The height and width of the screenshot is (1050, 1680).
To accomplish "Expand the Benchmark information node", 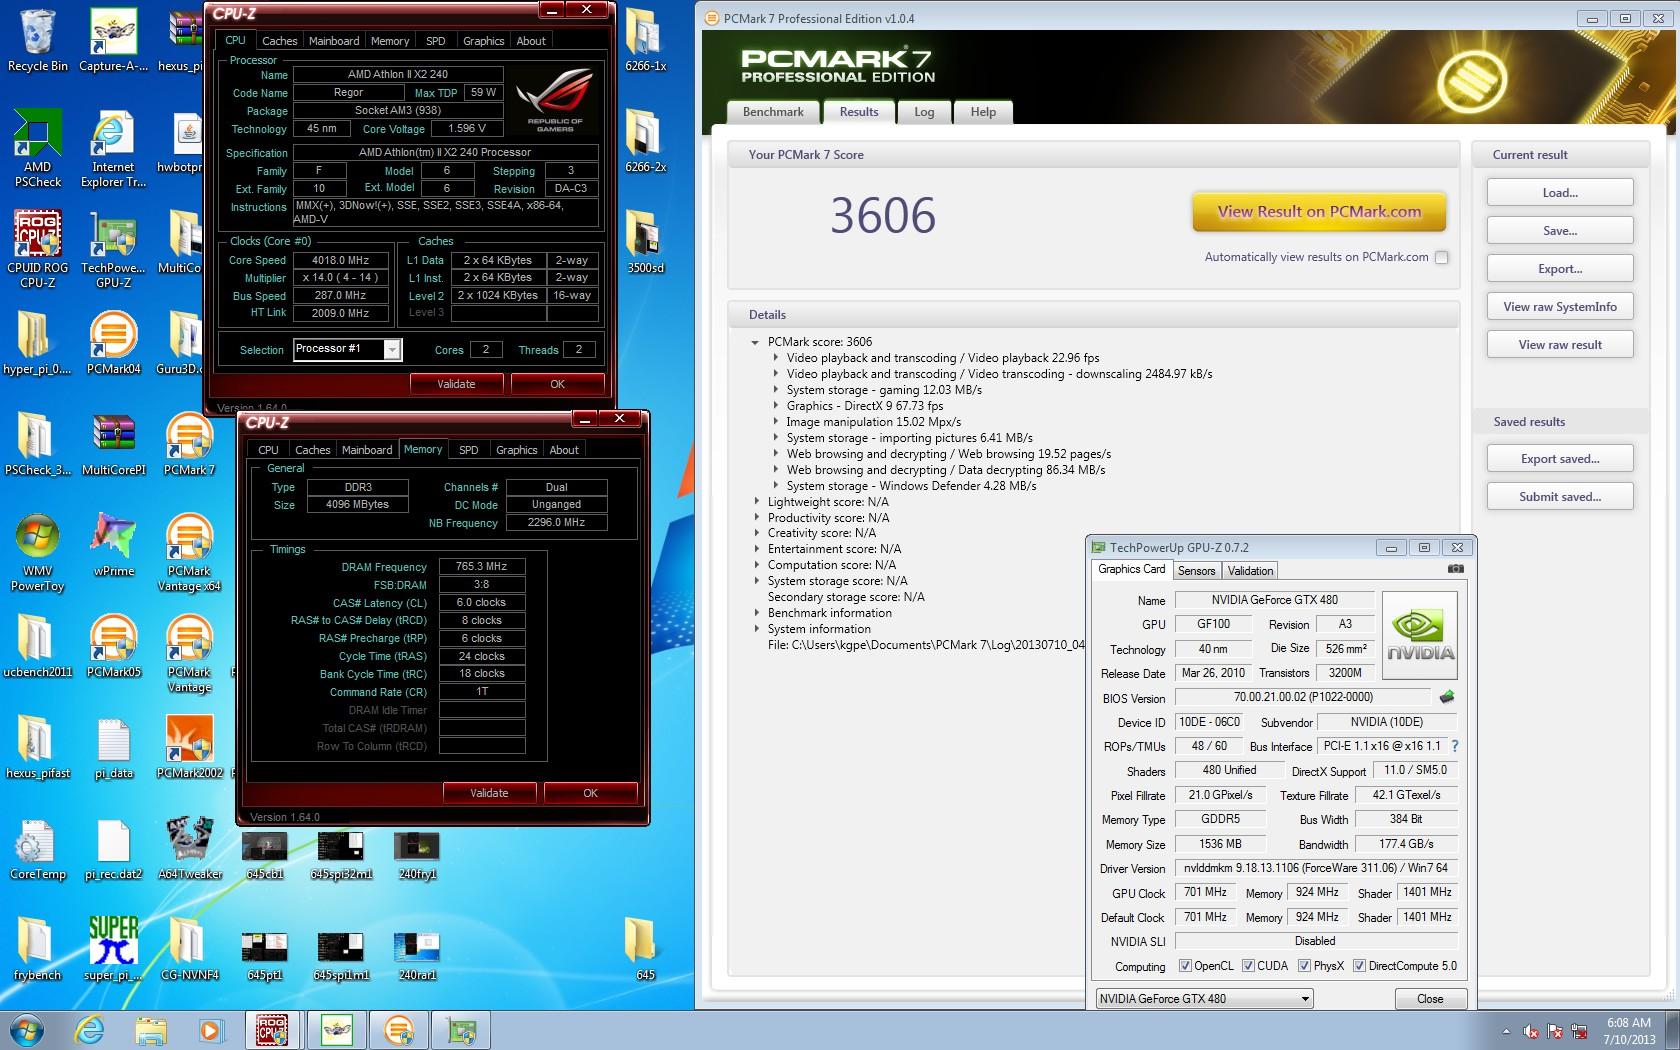I will tap(756, 613).
